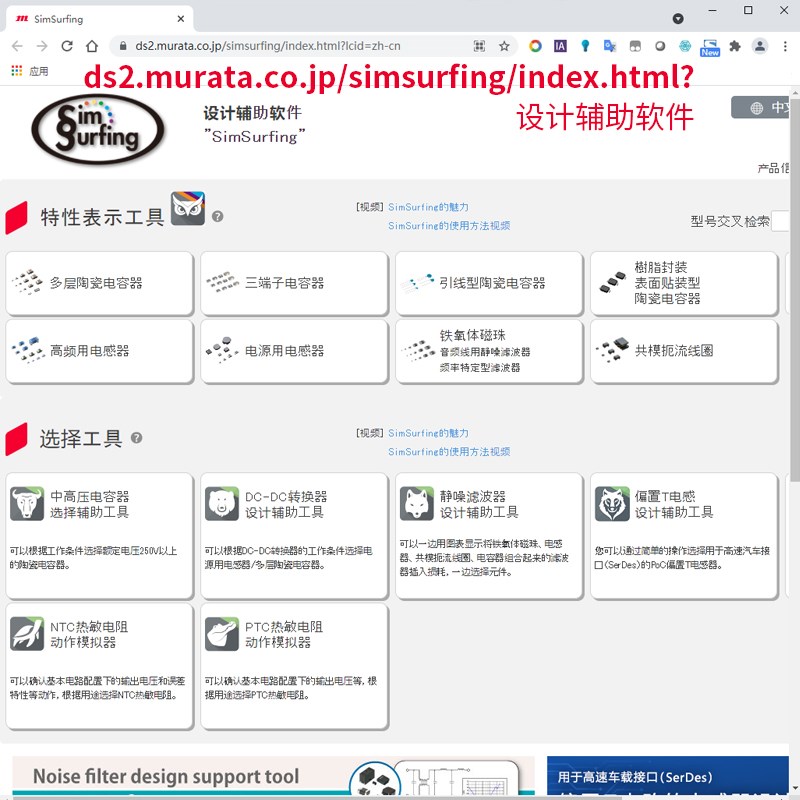Click the 静噪滤波器 设计辅助工具 title
The width and height of the screenshot is (800, 800).
click(x=479, y=504)
